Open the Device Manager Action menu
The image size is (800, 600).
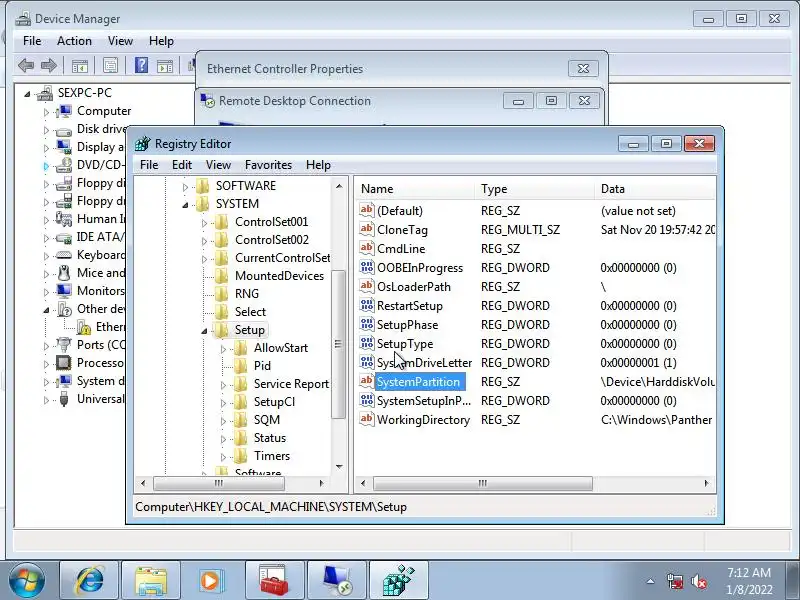[x=74, y=41]
